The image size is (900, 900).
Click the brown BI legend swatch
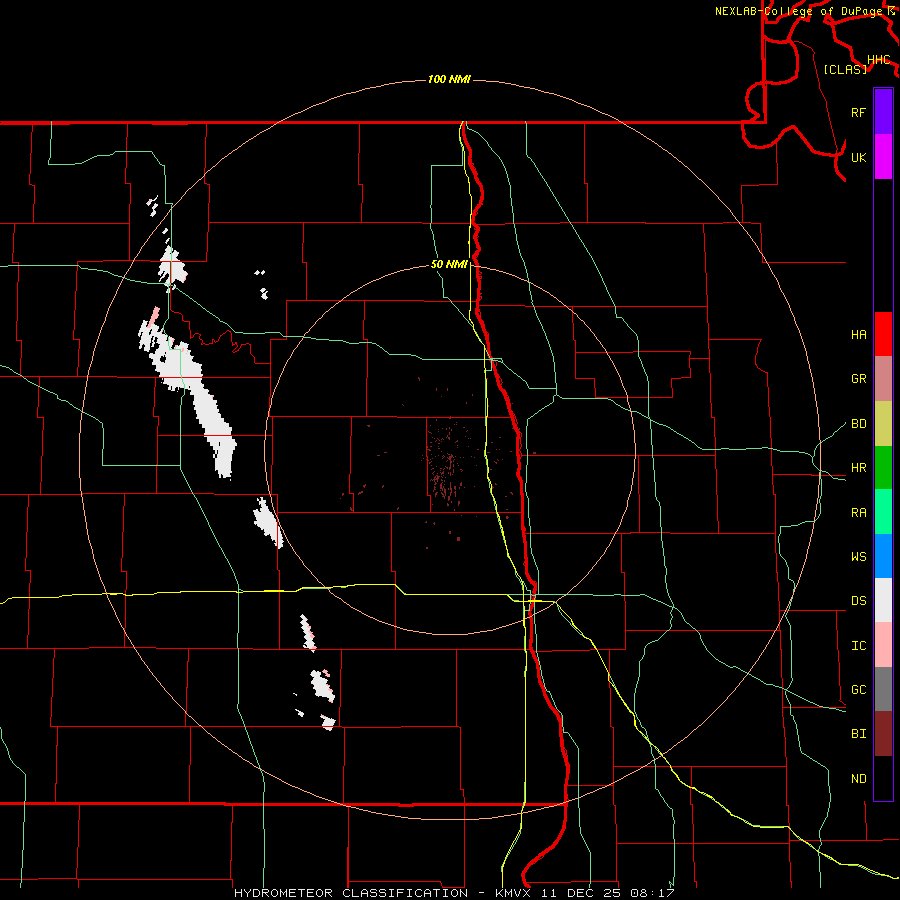[x=883, y=734]
